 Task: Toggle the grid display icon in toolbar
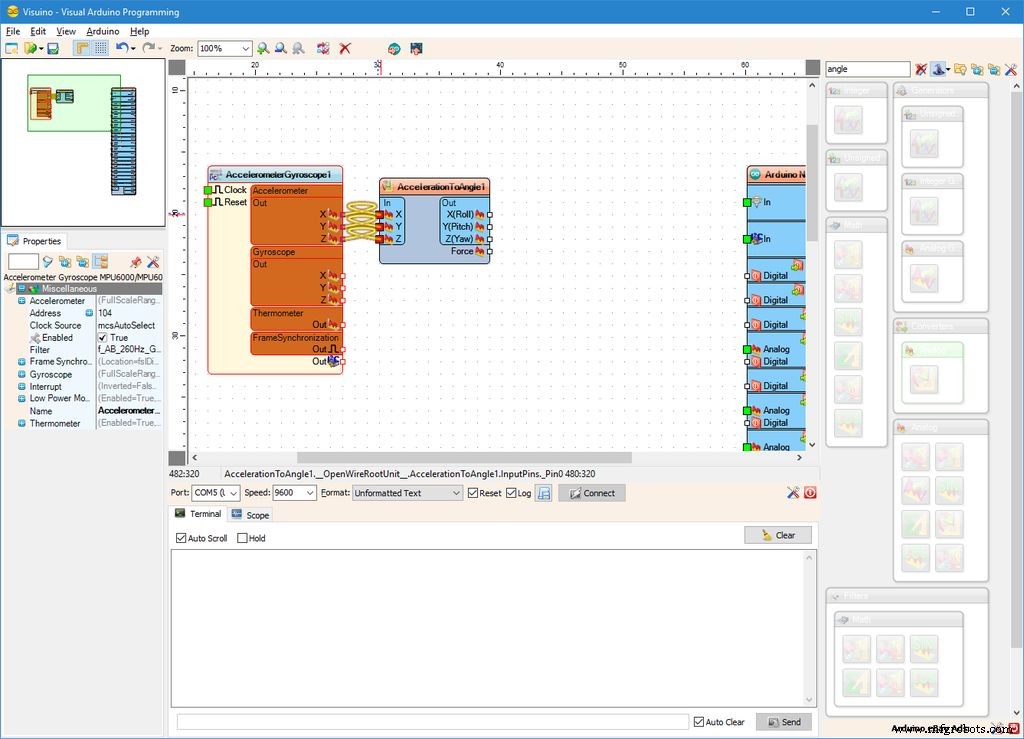(101, 48)
